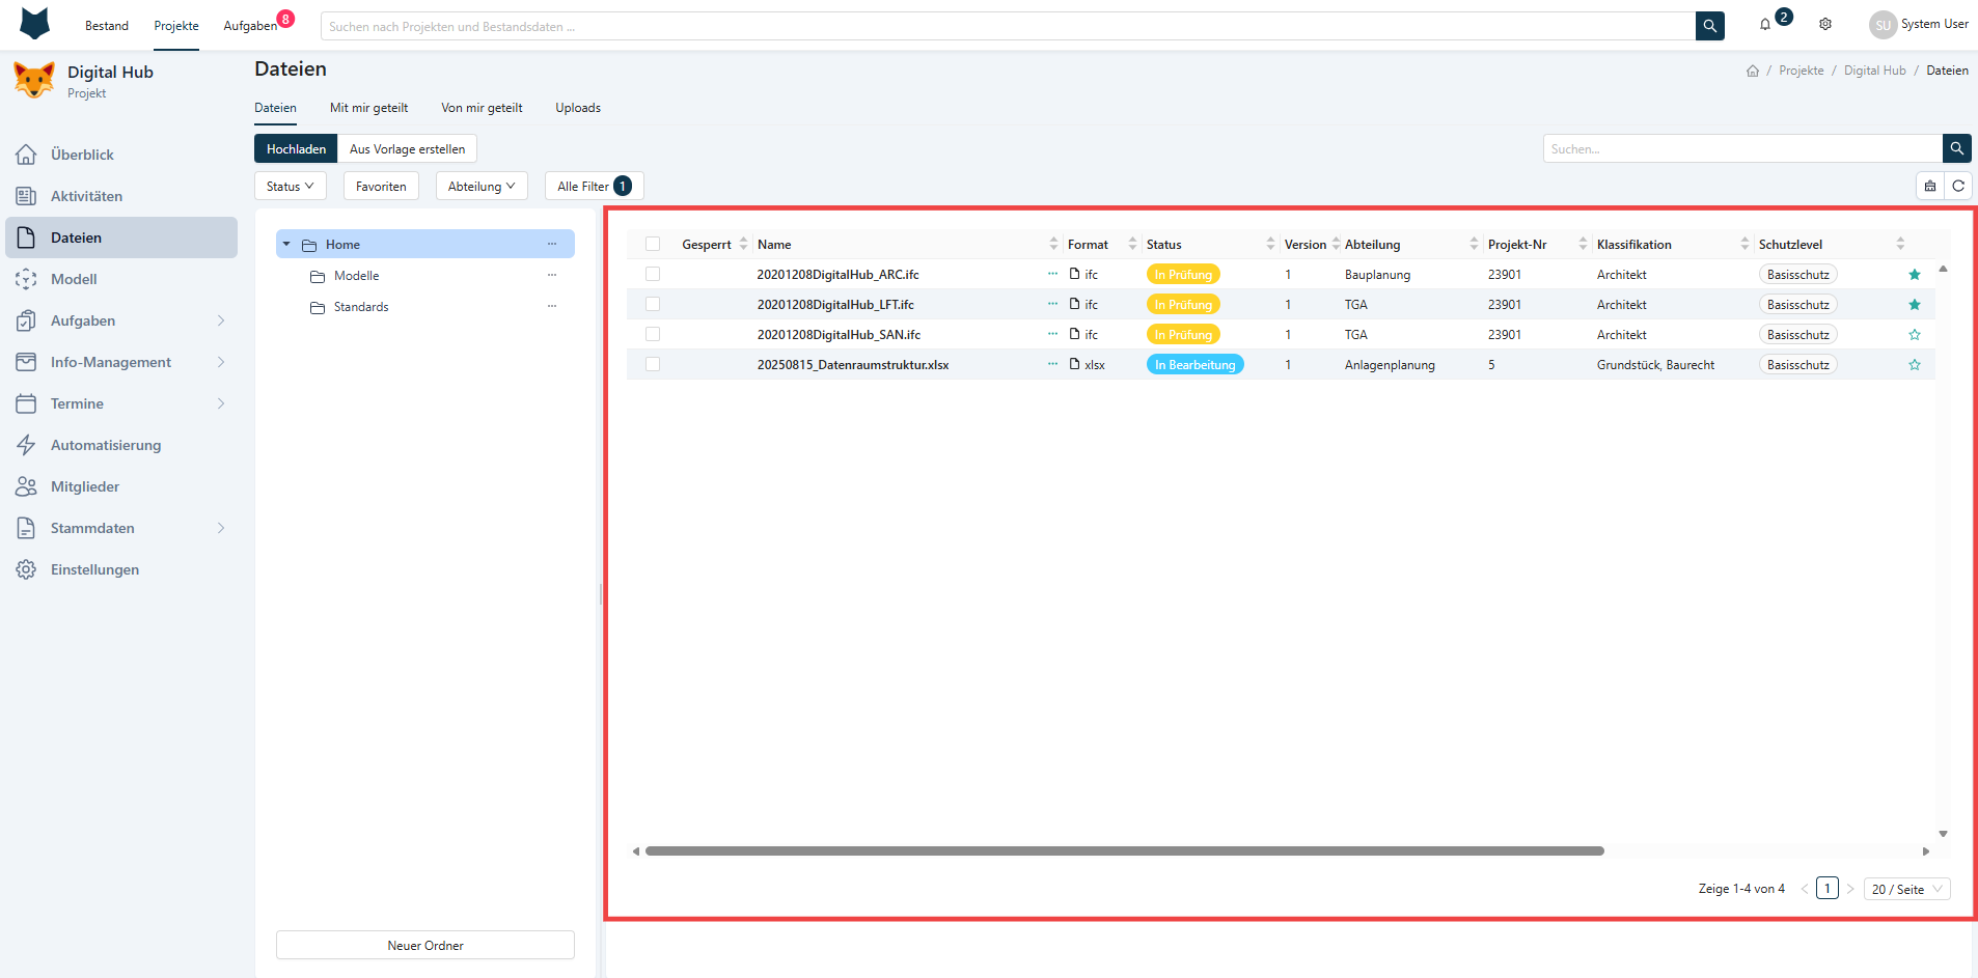1978x978 pixels.
Task: Check the box for 20201208DigitalHub_SAN.ifc
Action: tap(653, 334)
